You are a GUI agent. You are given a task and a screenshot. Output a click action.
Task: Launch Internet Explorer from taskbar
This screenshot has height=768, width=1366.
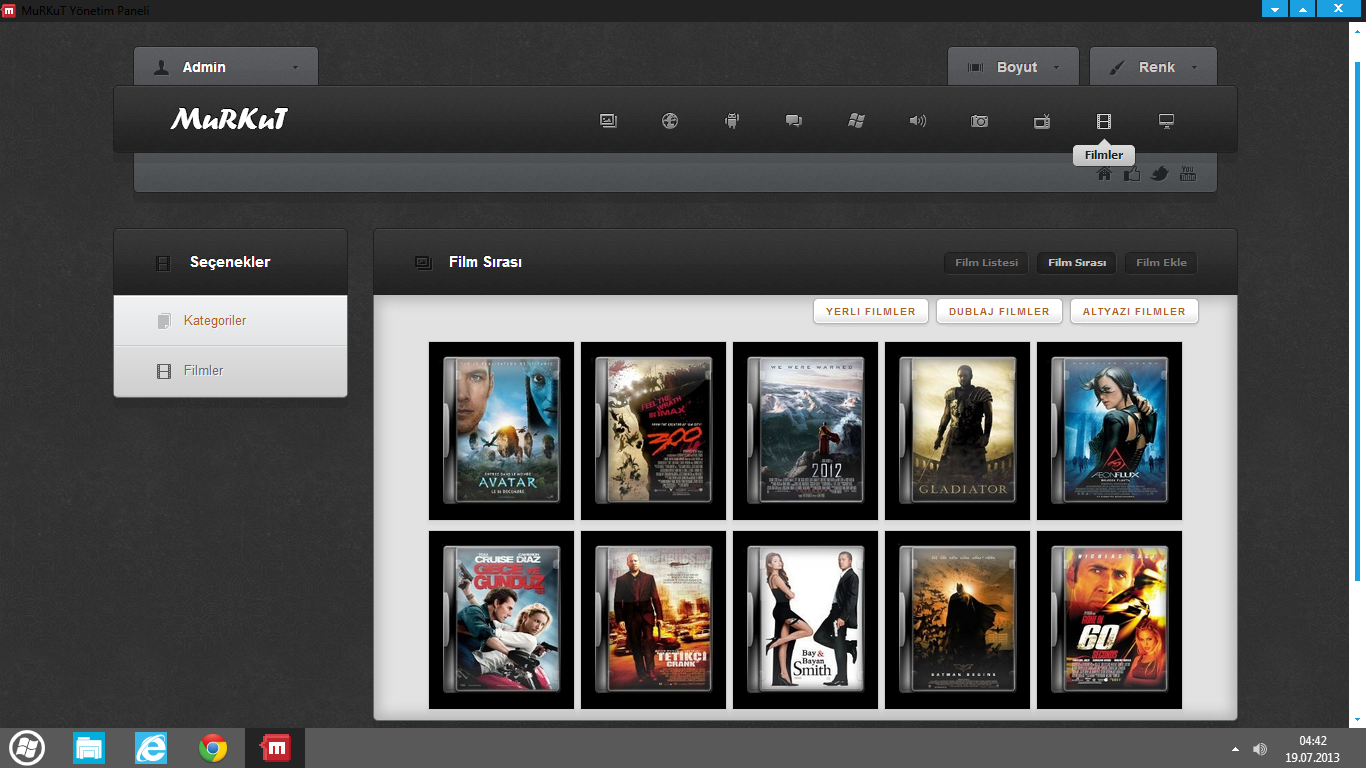click(x=151, y=748)
